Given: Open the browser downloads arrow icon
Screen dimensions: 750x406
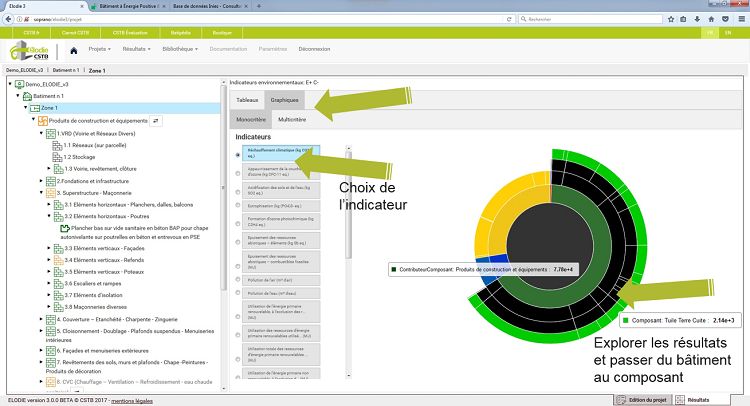Looking at the screenshot, I should [x=697, y=19].
